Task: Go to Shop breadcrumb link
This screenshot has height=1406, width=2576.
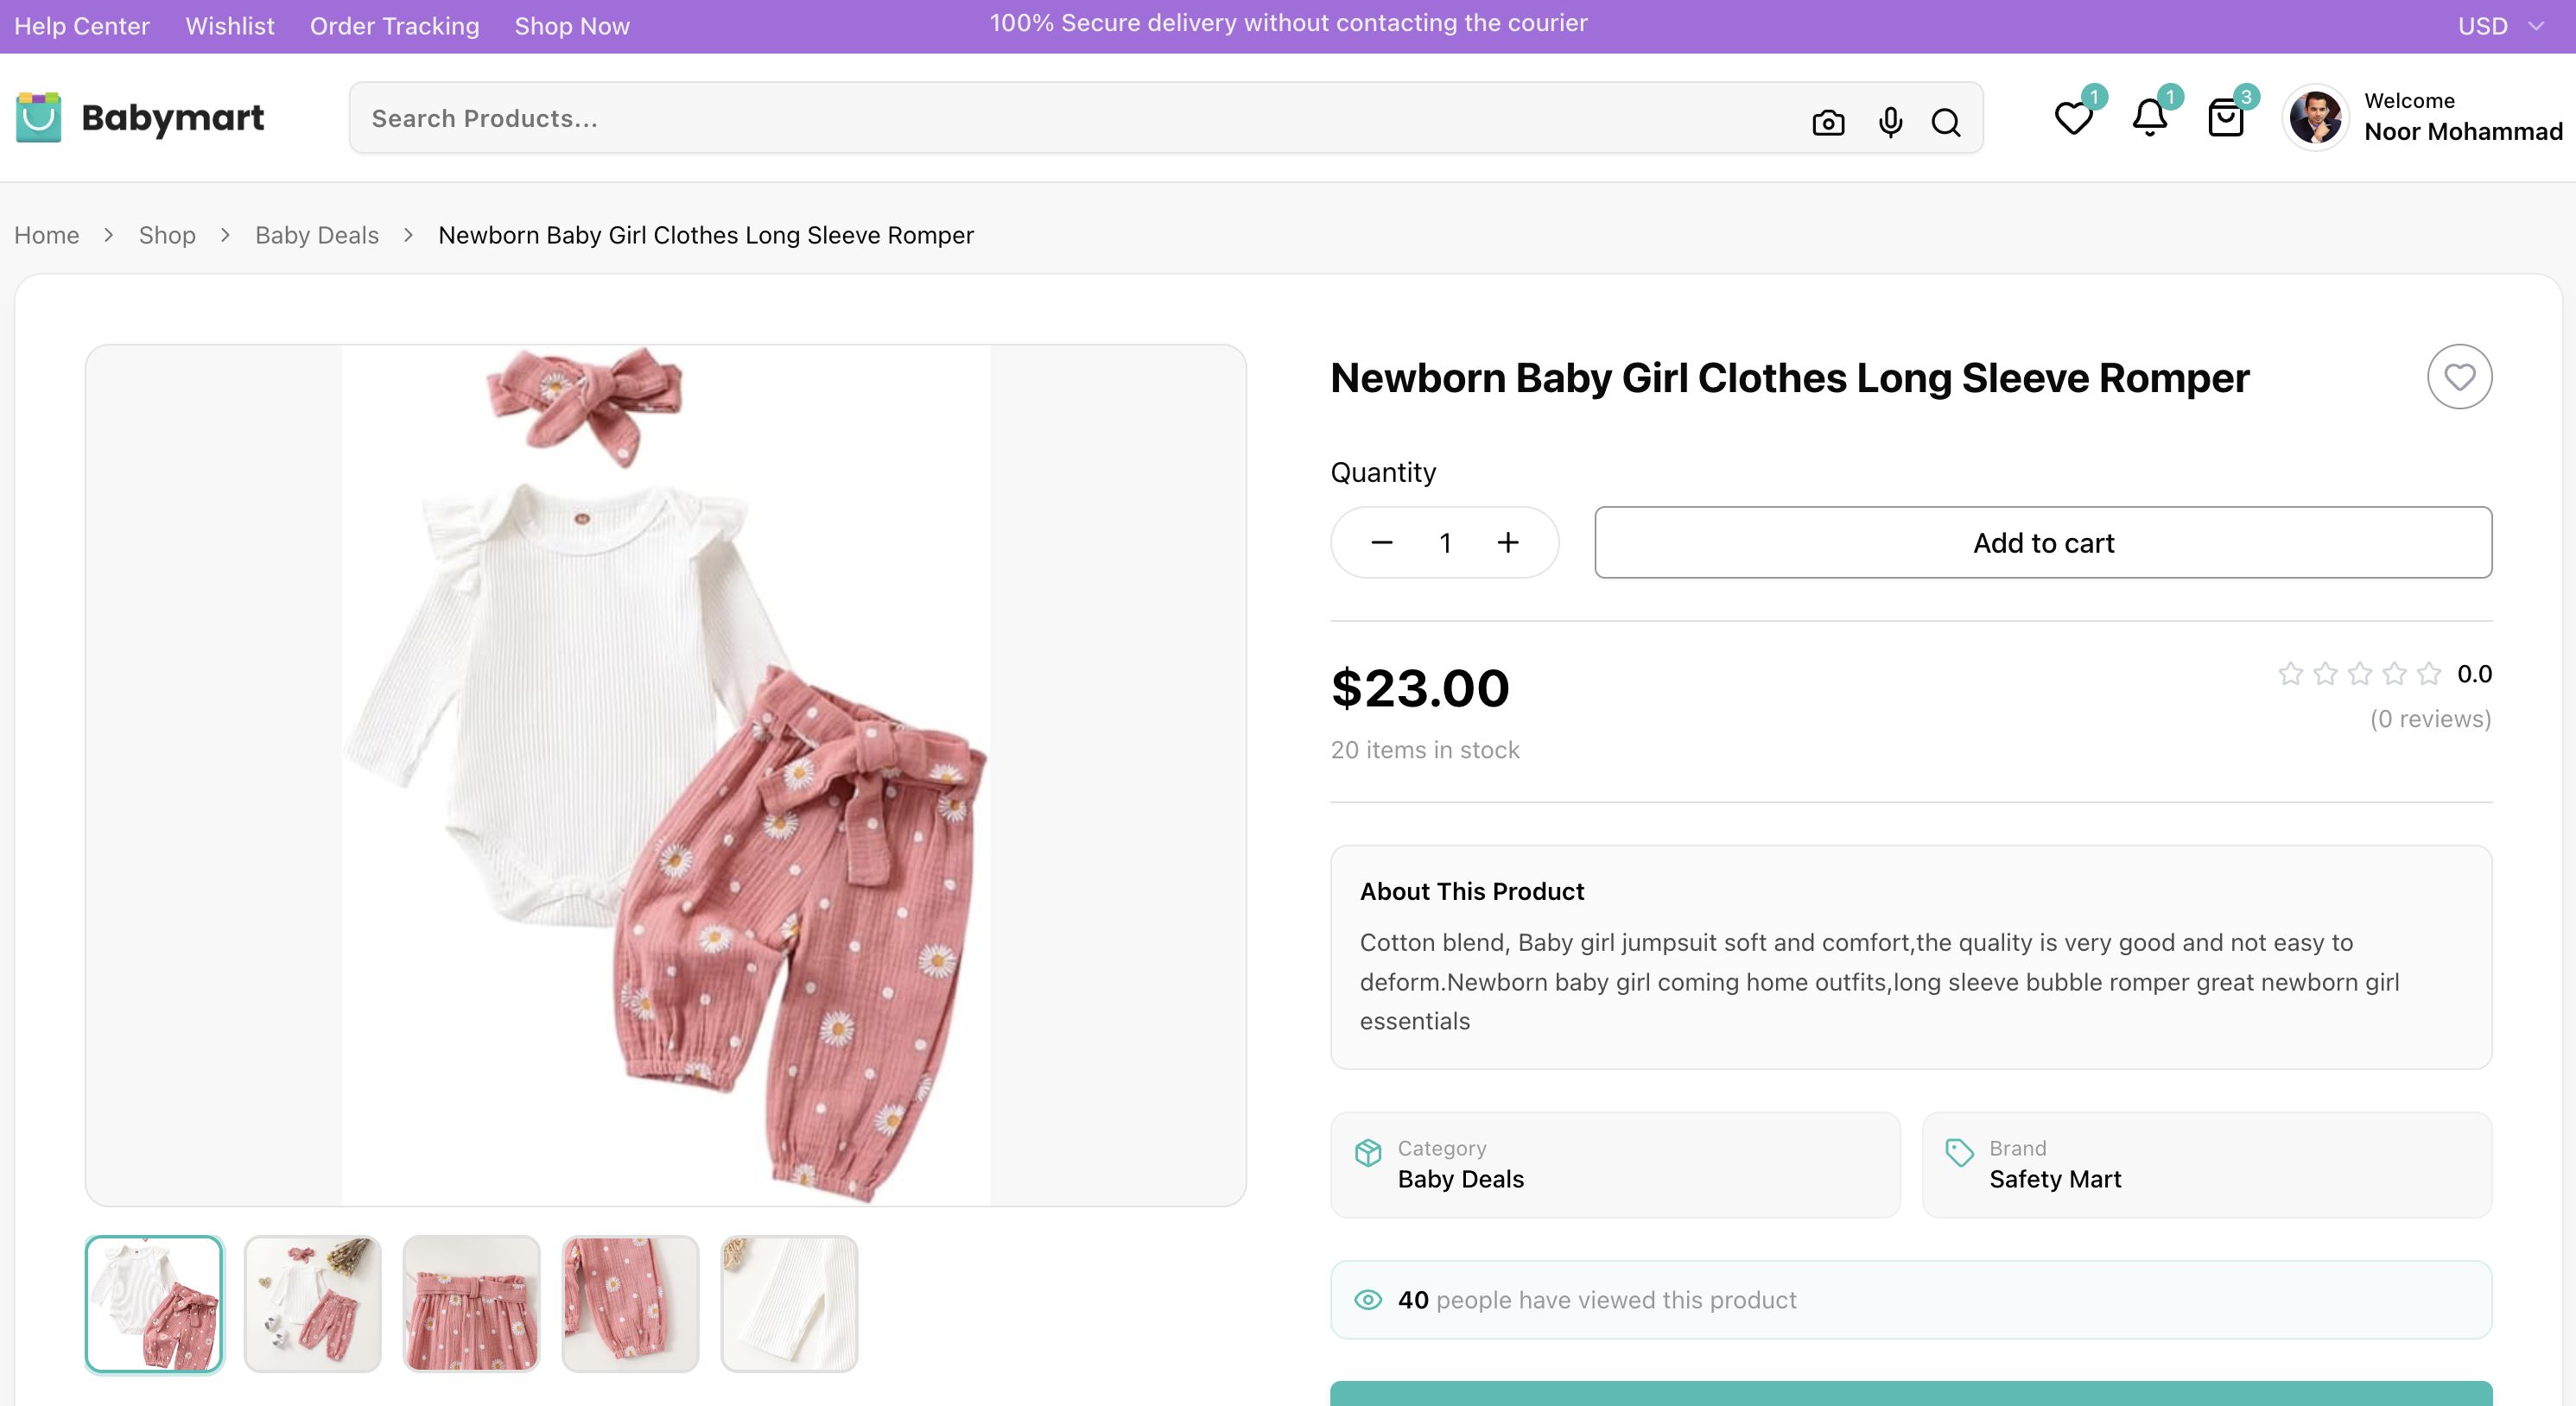Action: click(x=167, y=235)
